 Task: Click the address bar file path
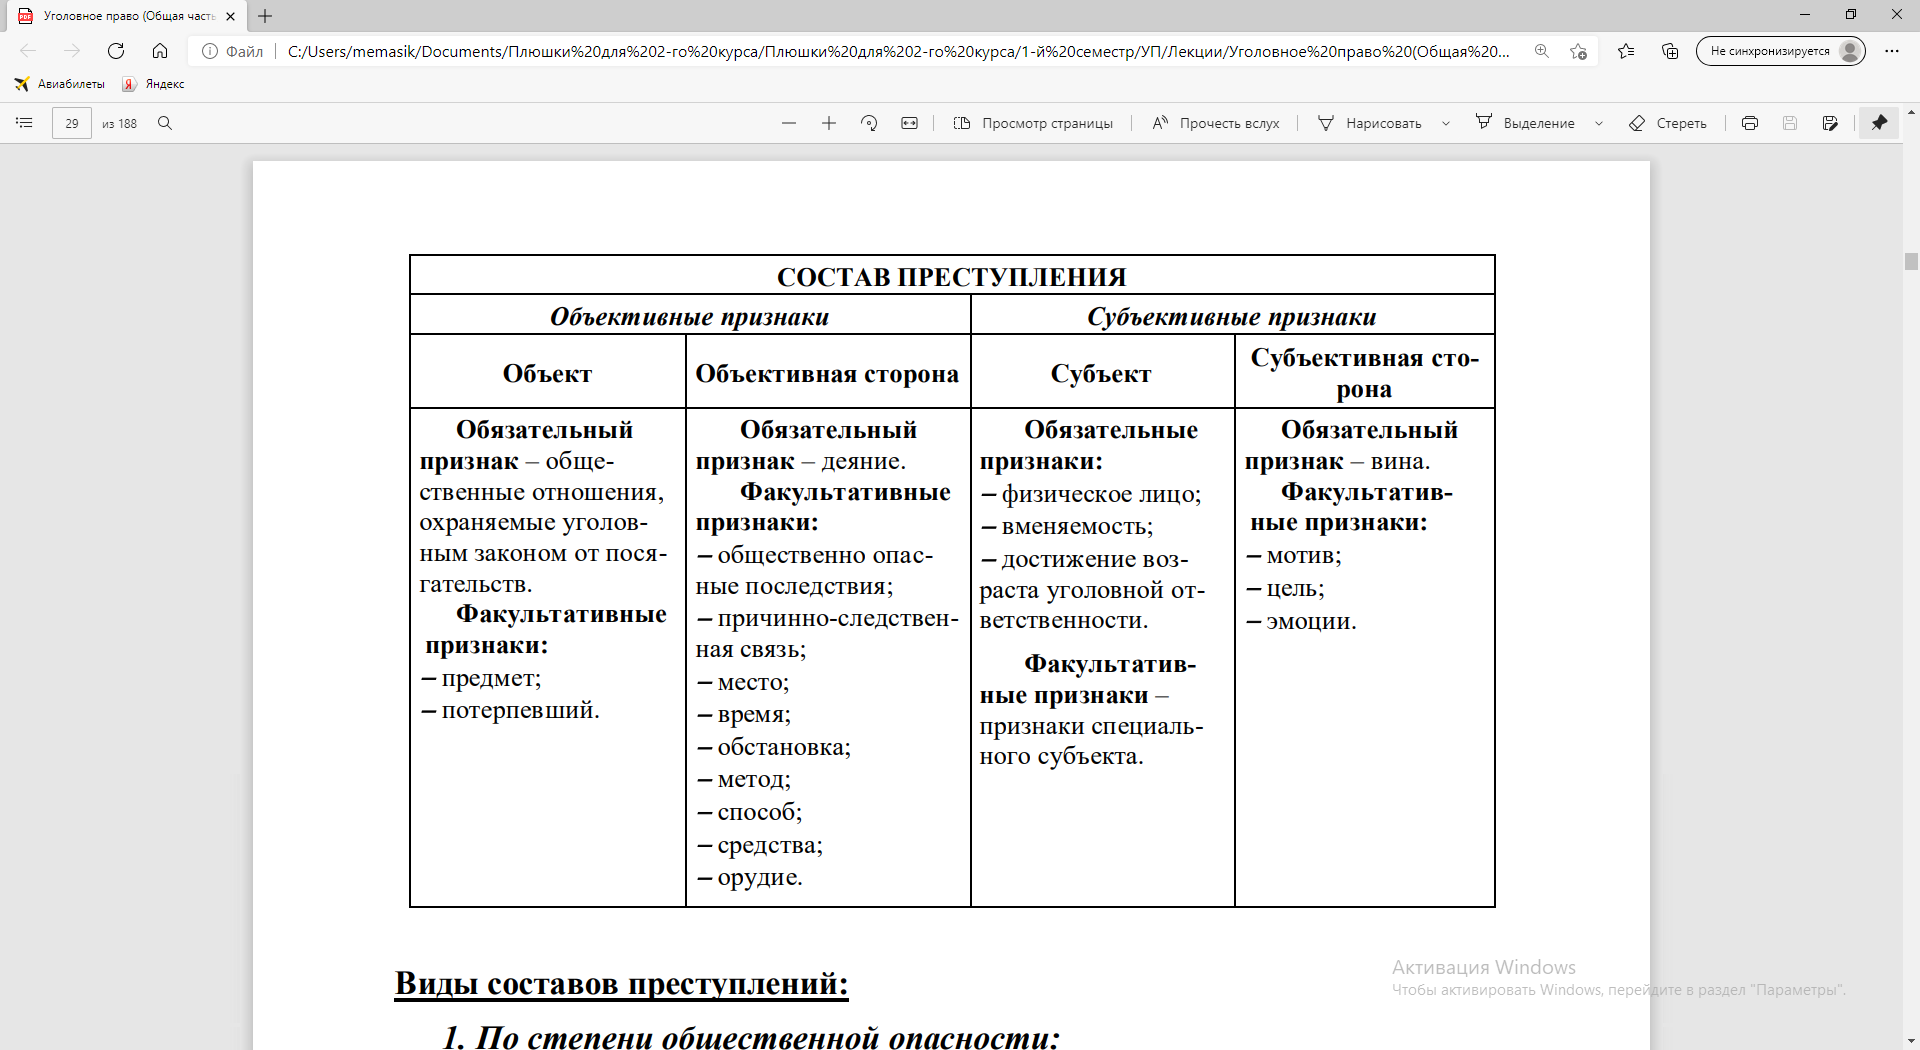(x=898, y=51)
